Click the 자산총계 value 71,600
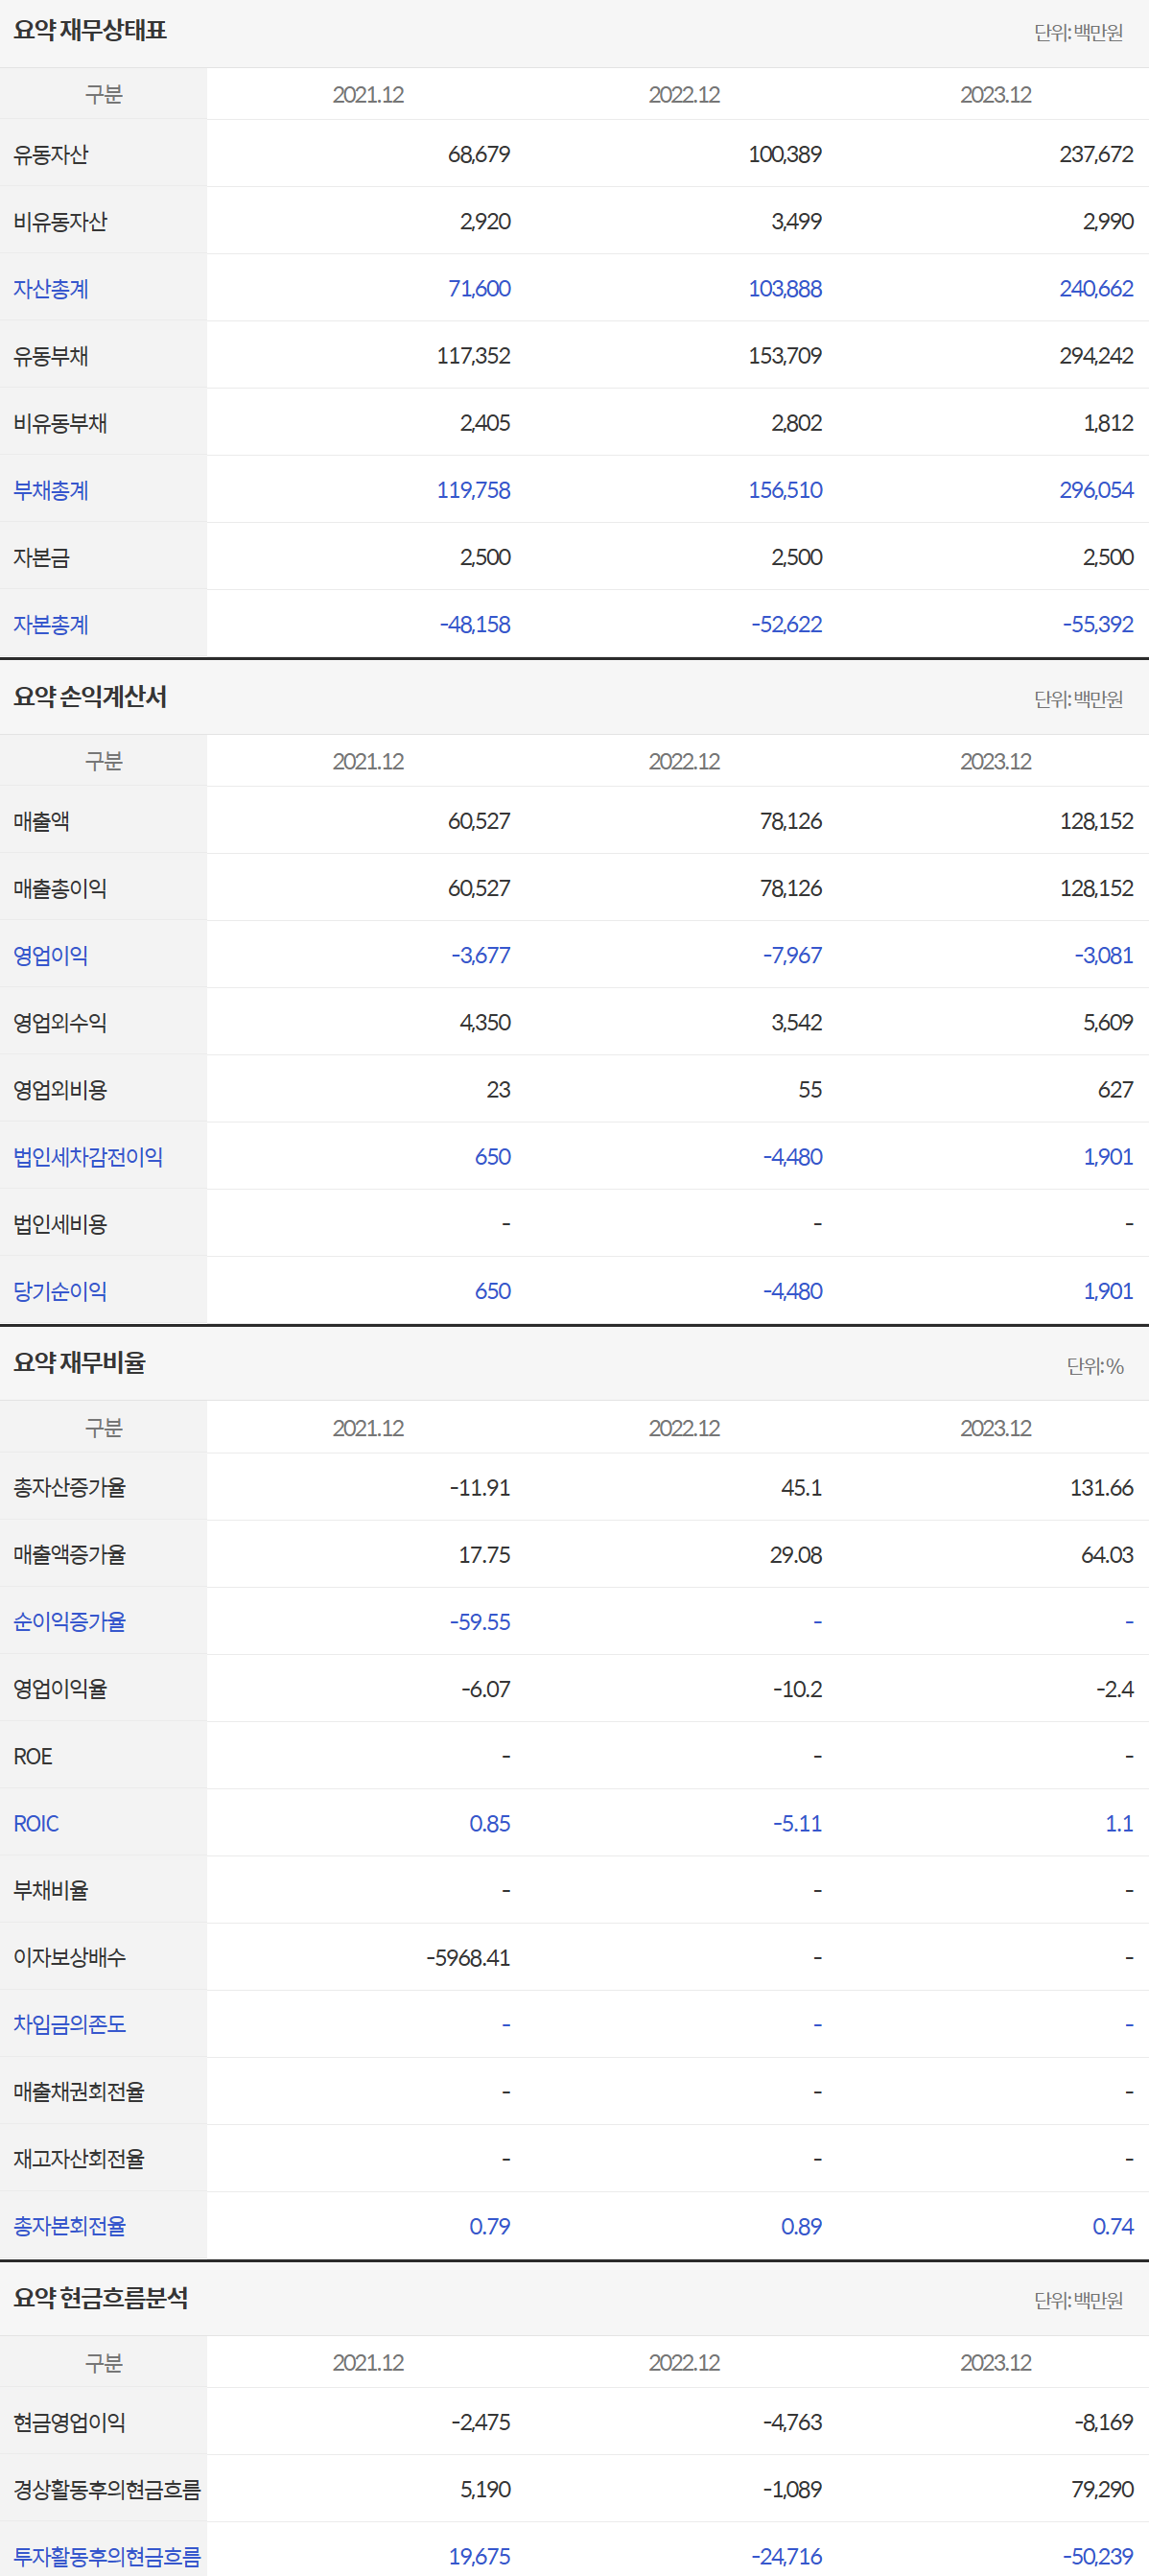 [479, 289]
